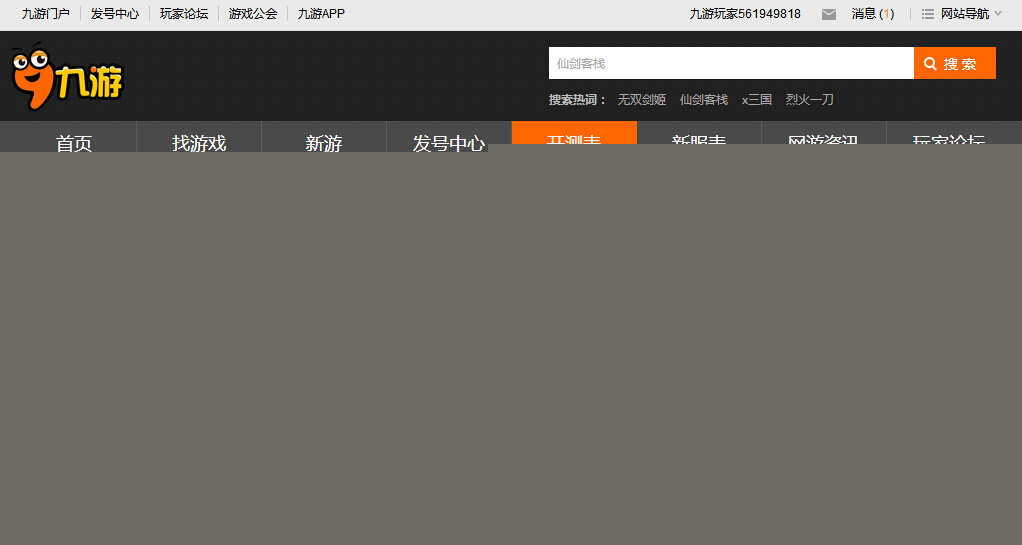Open 游戏公会 in the top bar
The height and width of the screenshot is (545, 1022).
(253, 14)
